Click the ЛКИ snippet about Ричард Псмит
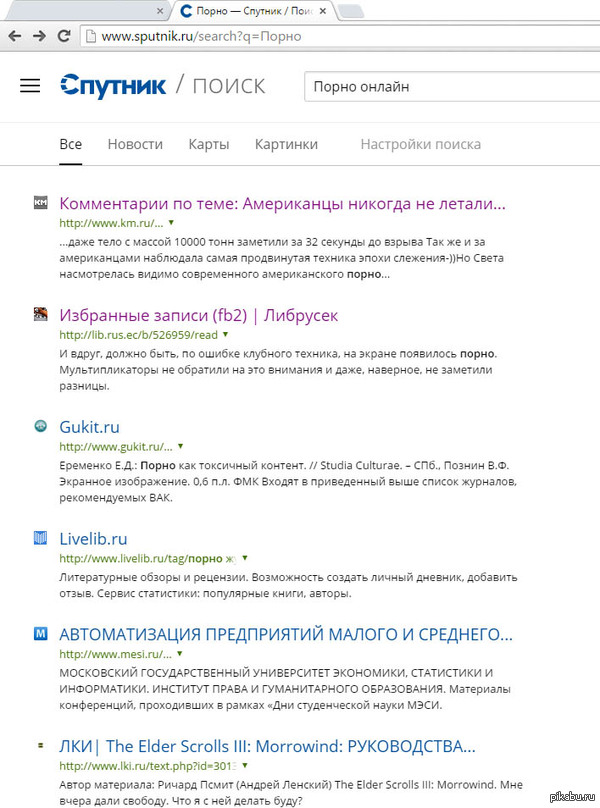This screenshot has height=808, width=600. (x=291, y=793)
